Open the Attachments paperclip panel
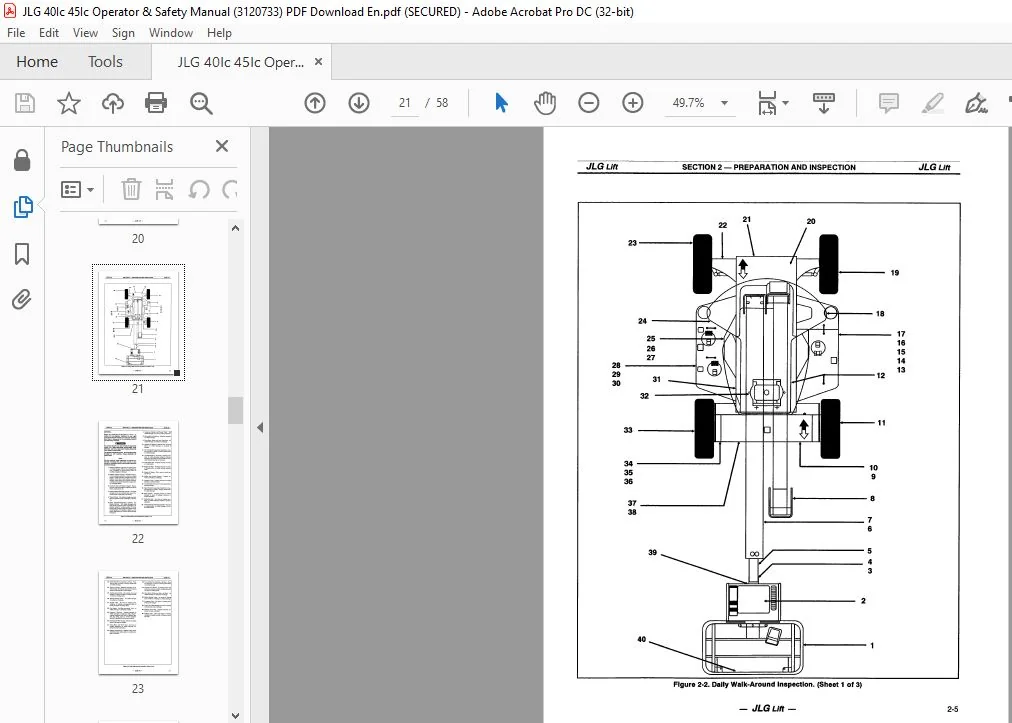The image size is (1012, 723). point(21,300)
